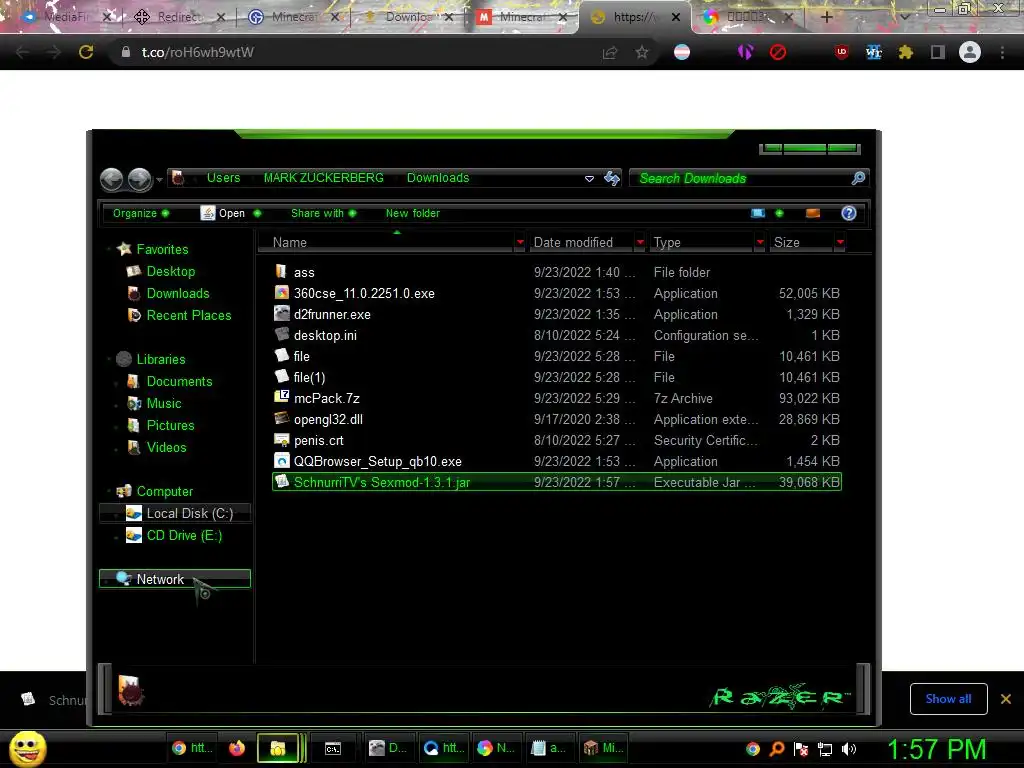Click the Explorer forward navigation button
1024x768 pixels.
[139, 179]
